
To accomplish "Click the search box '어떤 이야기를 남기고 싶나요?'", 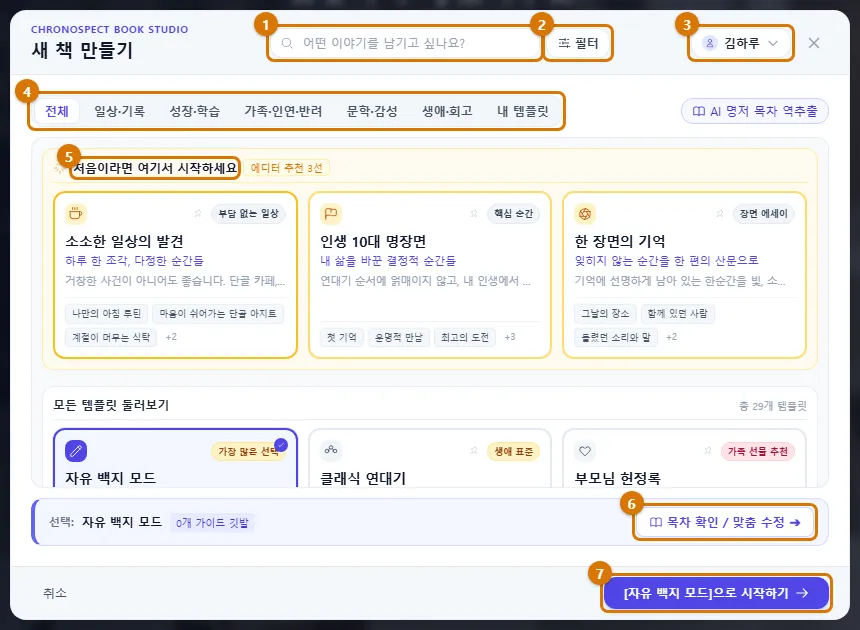I will [404, 43].
